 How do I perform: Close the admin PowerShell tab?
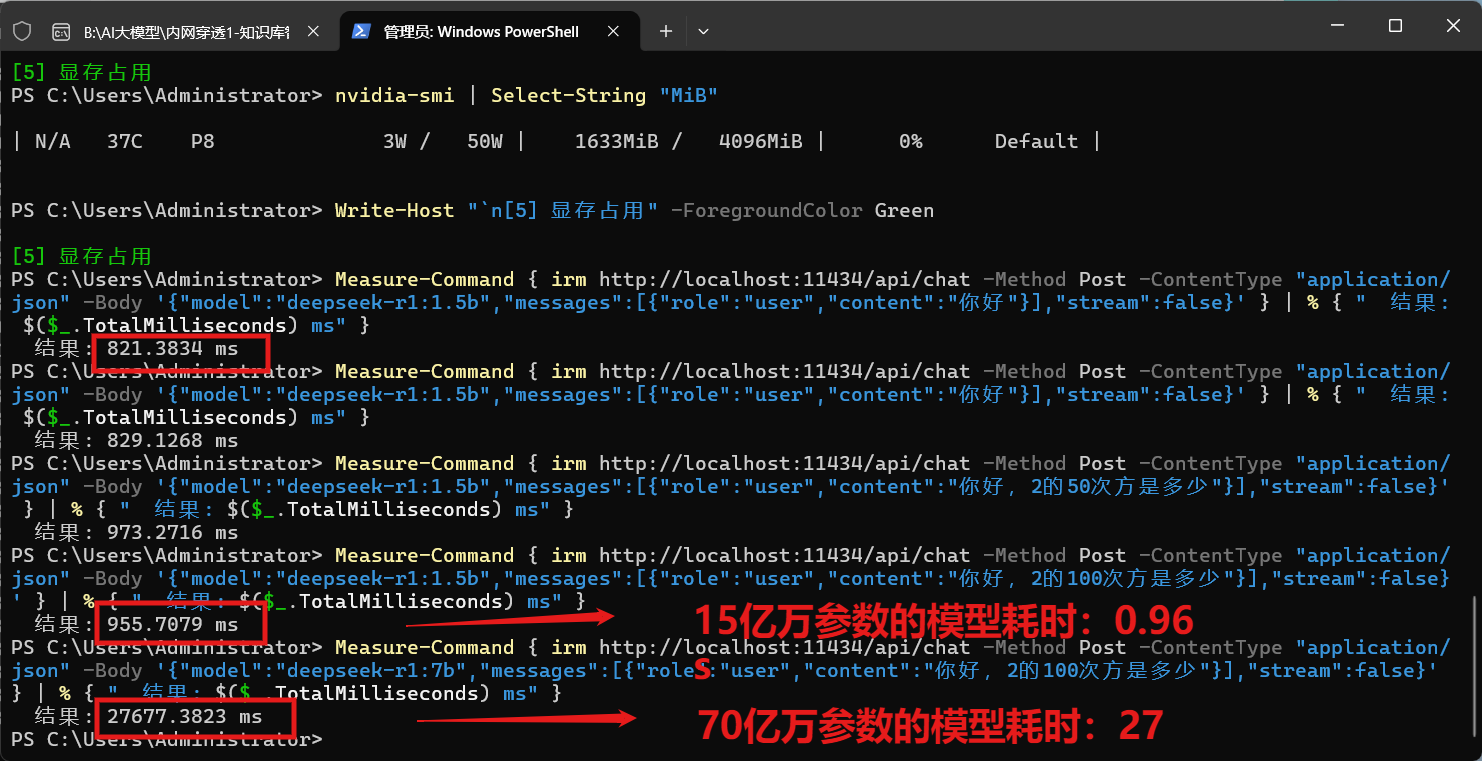[x=613, y=31]
